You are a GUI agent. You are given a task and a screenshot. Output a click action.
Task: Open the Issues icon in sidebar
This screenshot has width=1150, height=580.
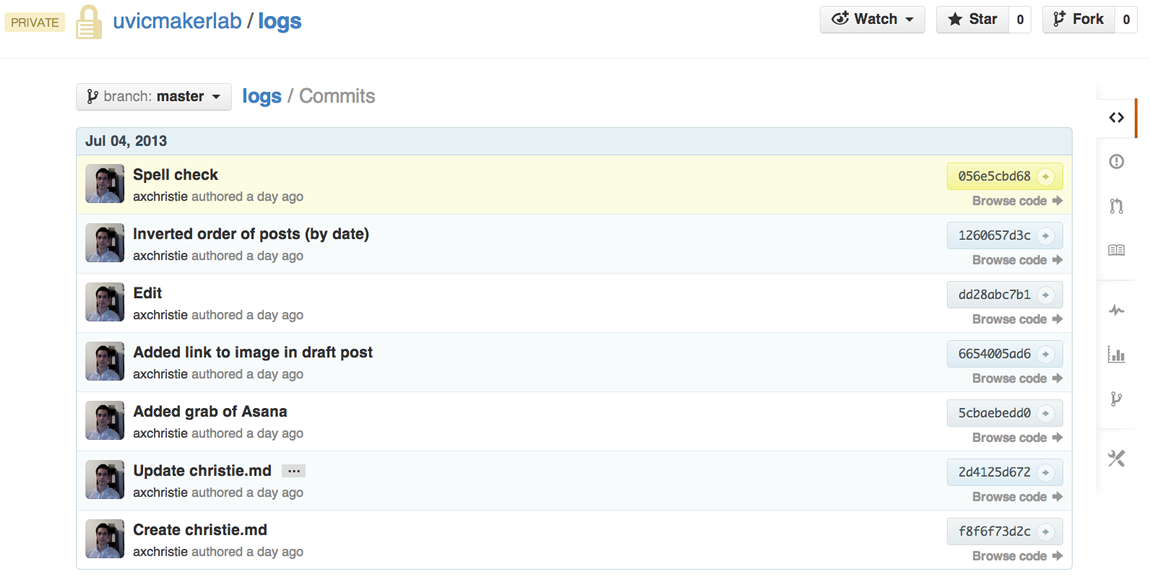[1116, 162]
